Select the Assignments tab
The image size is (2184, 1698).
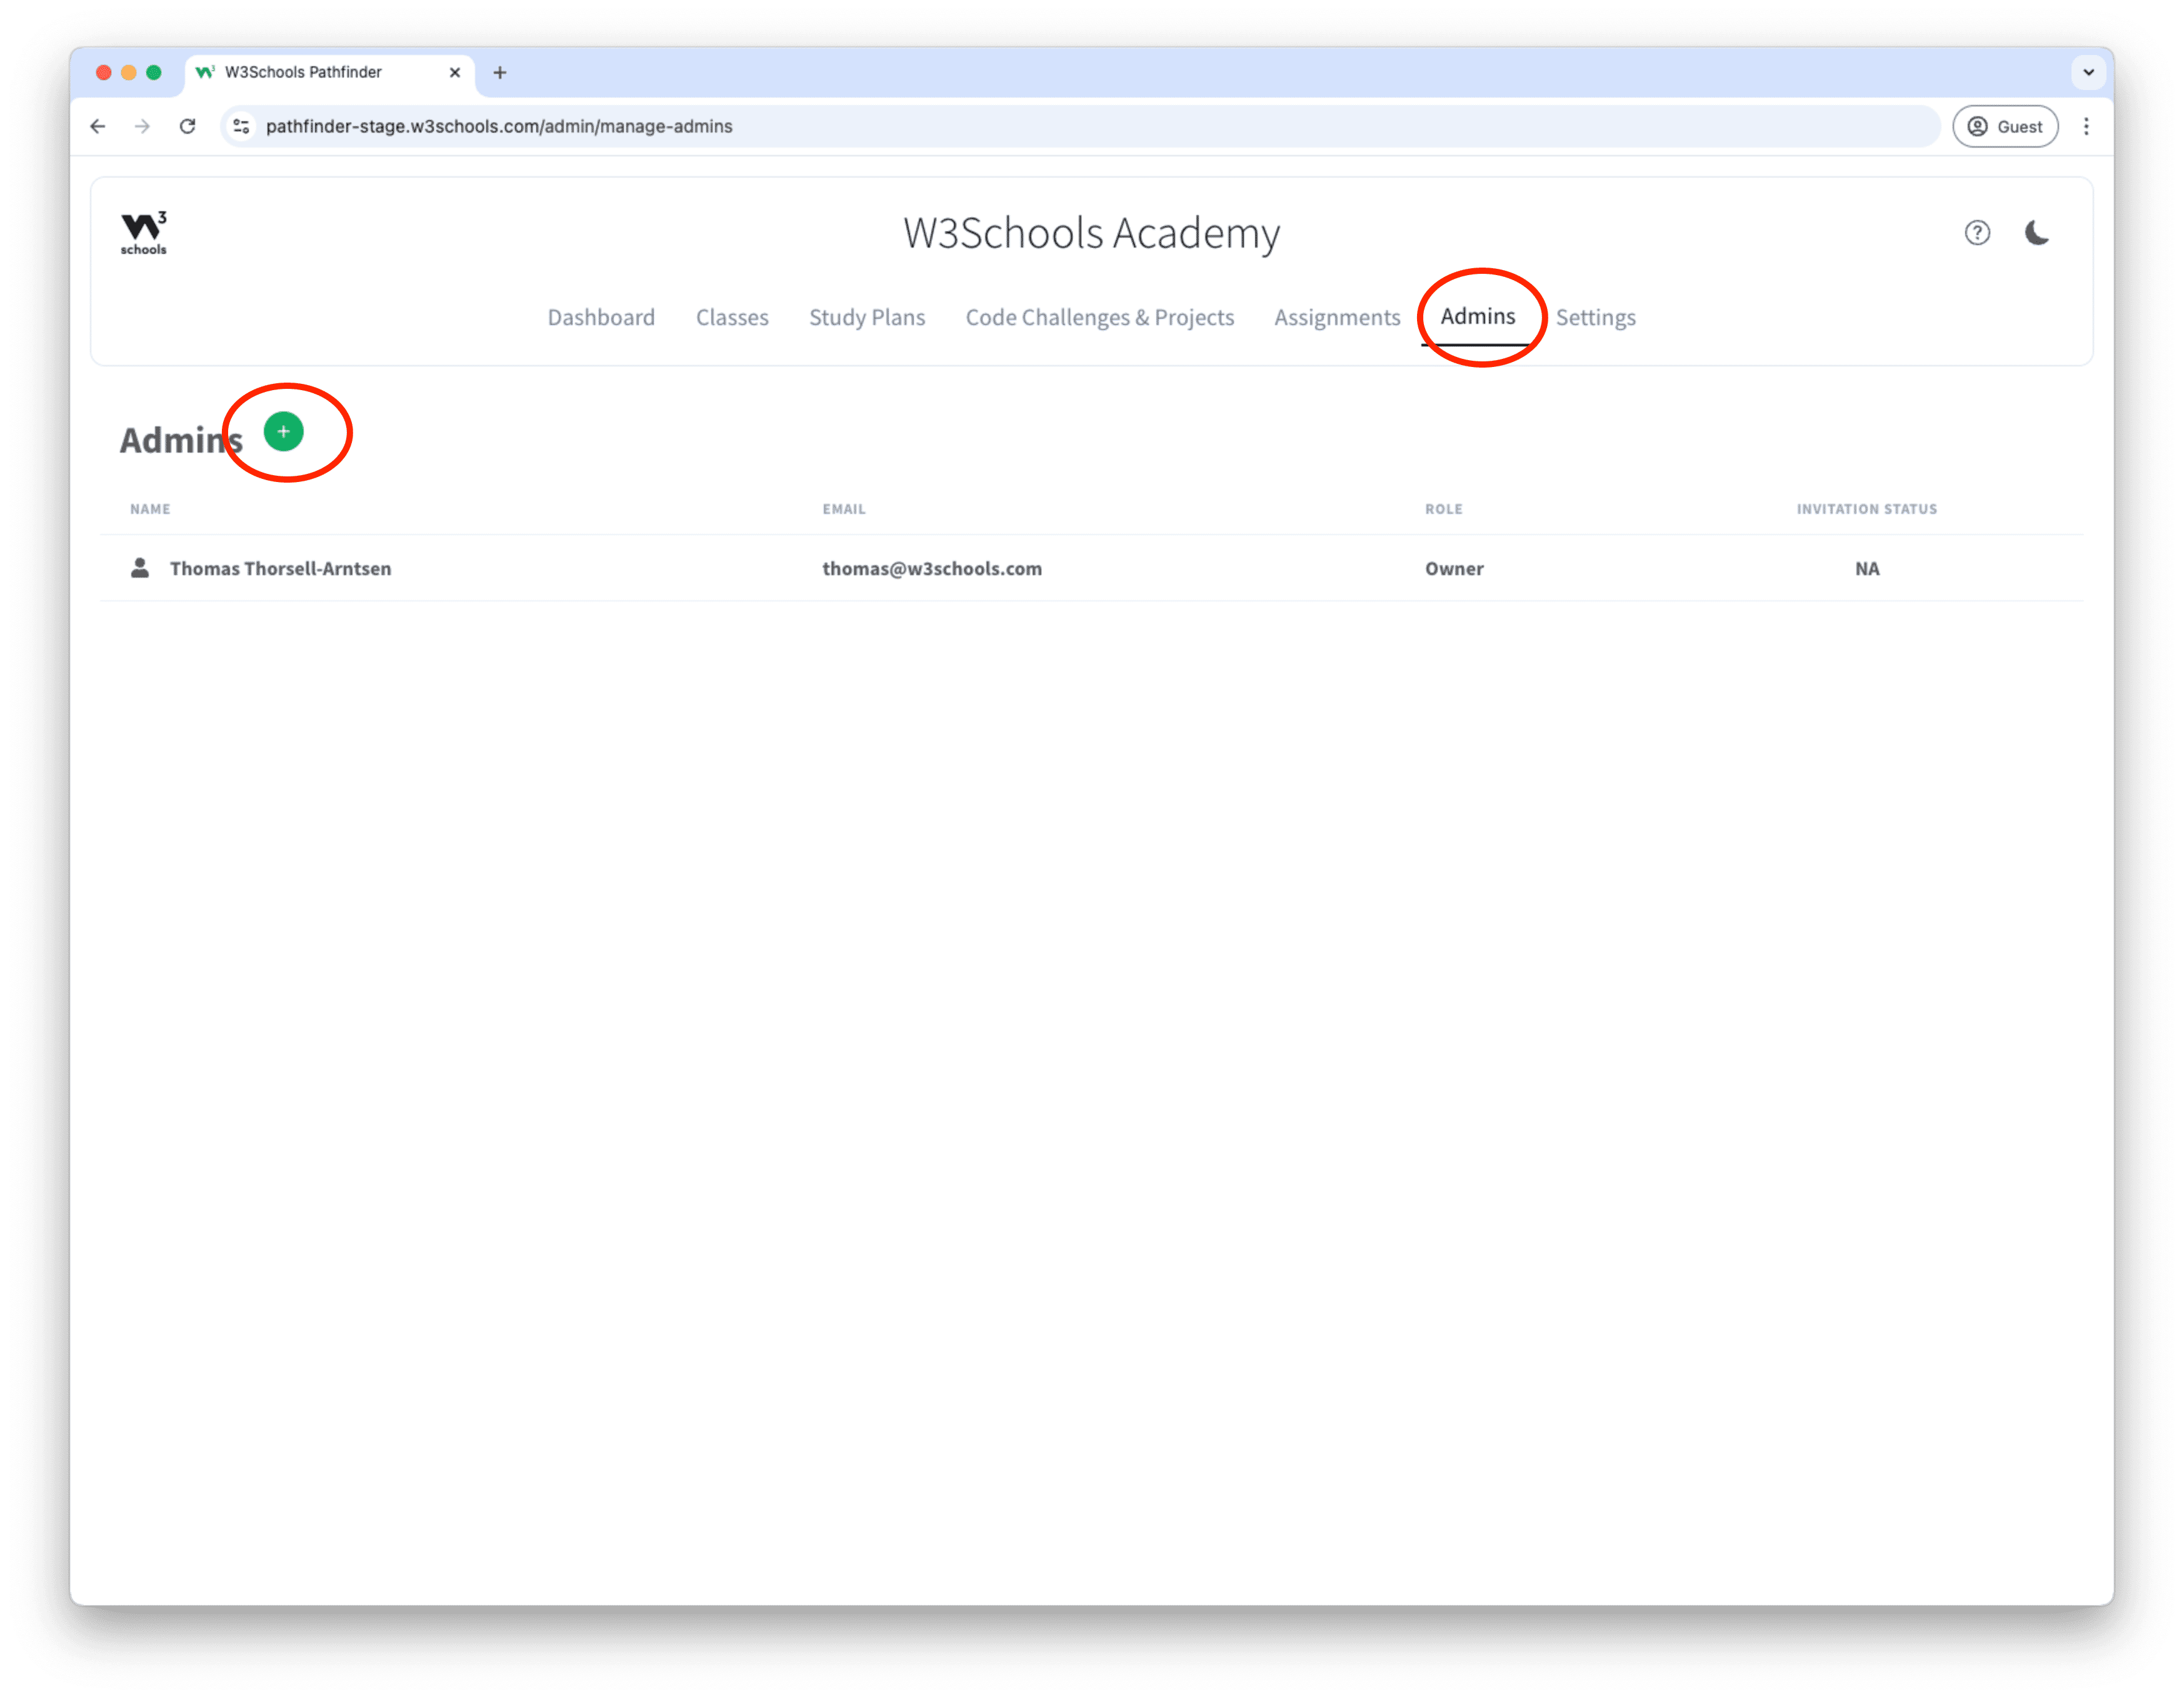pyautogui.click(x=1337, y=318)
